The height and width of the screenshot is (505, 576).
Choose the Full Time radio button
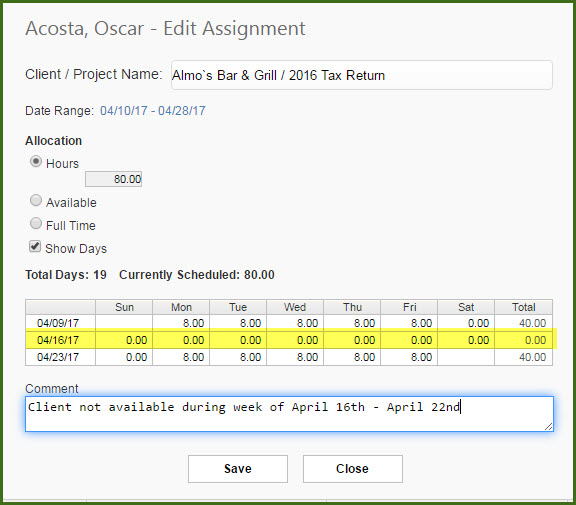click(x=36, y=223)
